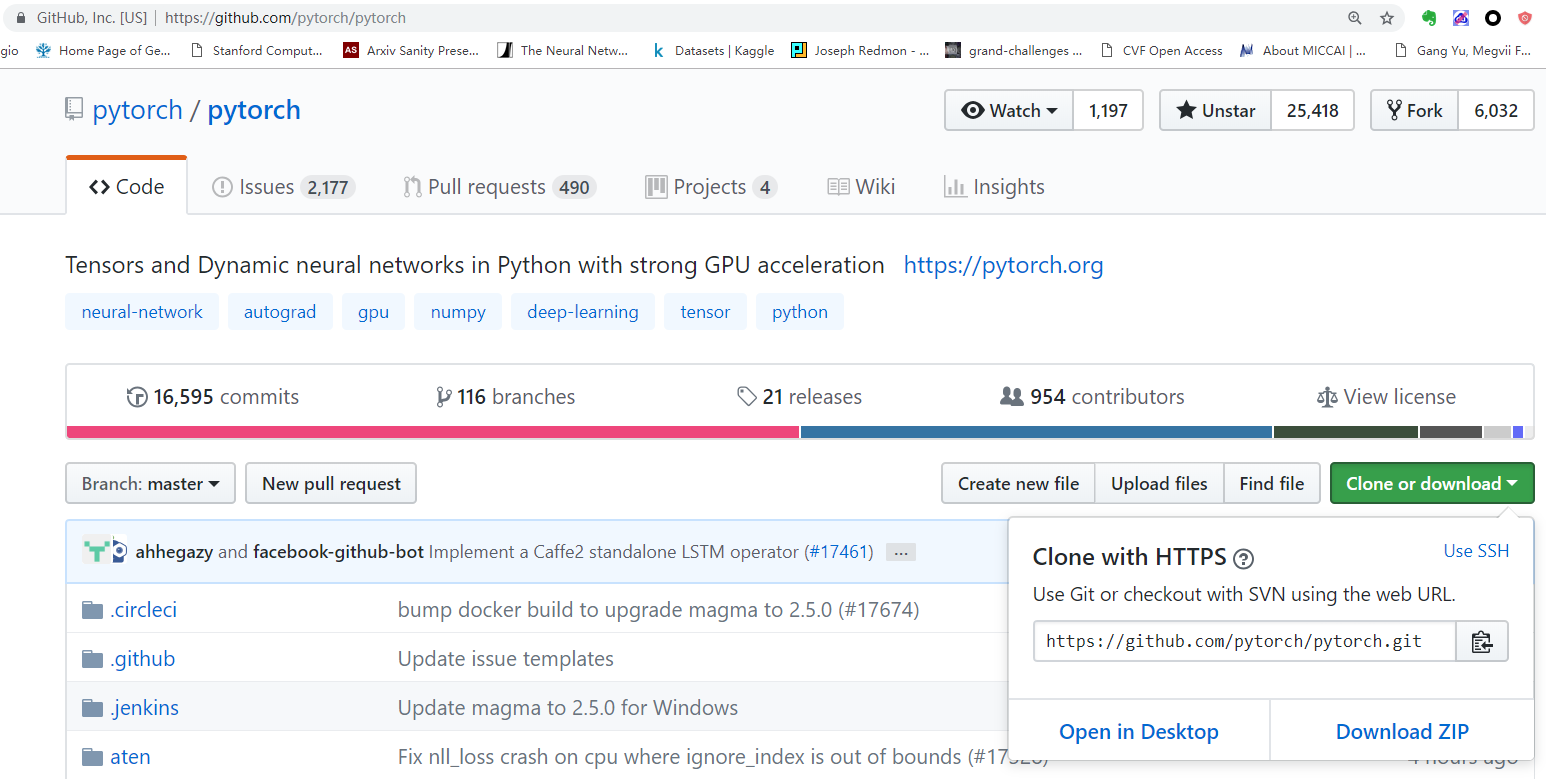Click ahhegazy's commit author avatar
This screenshot has height=779, width=1546.
[96, 551]
